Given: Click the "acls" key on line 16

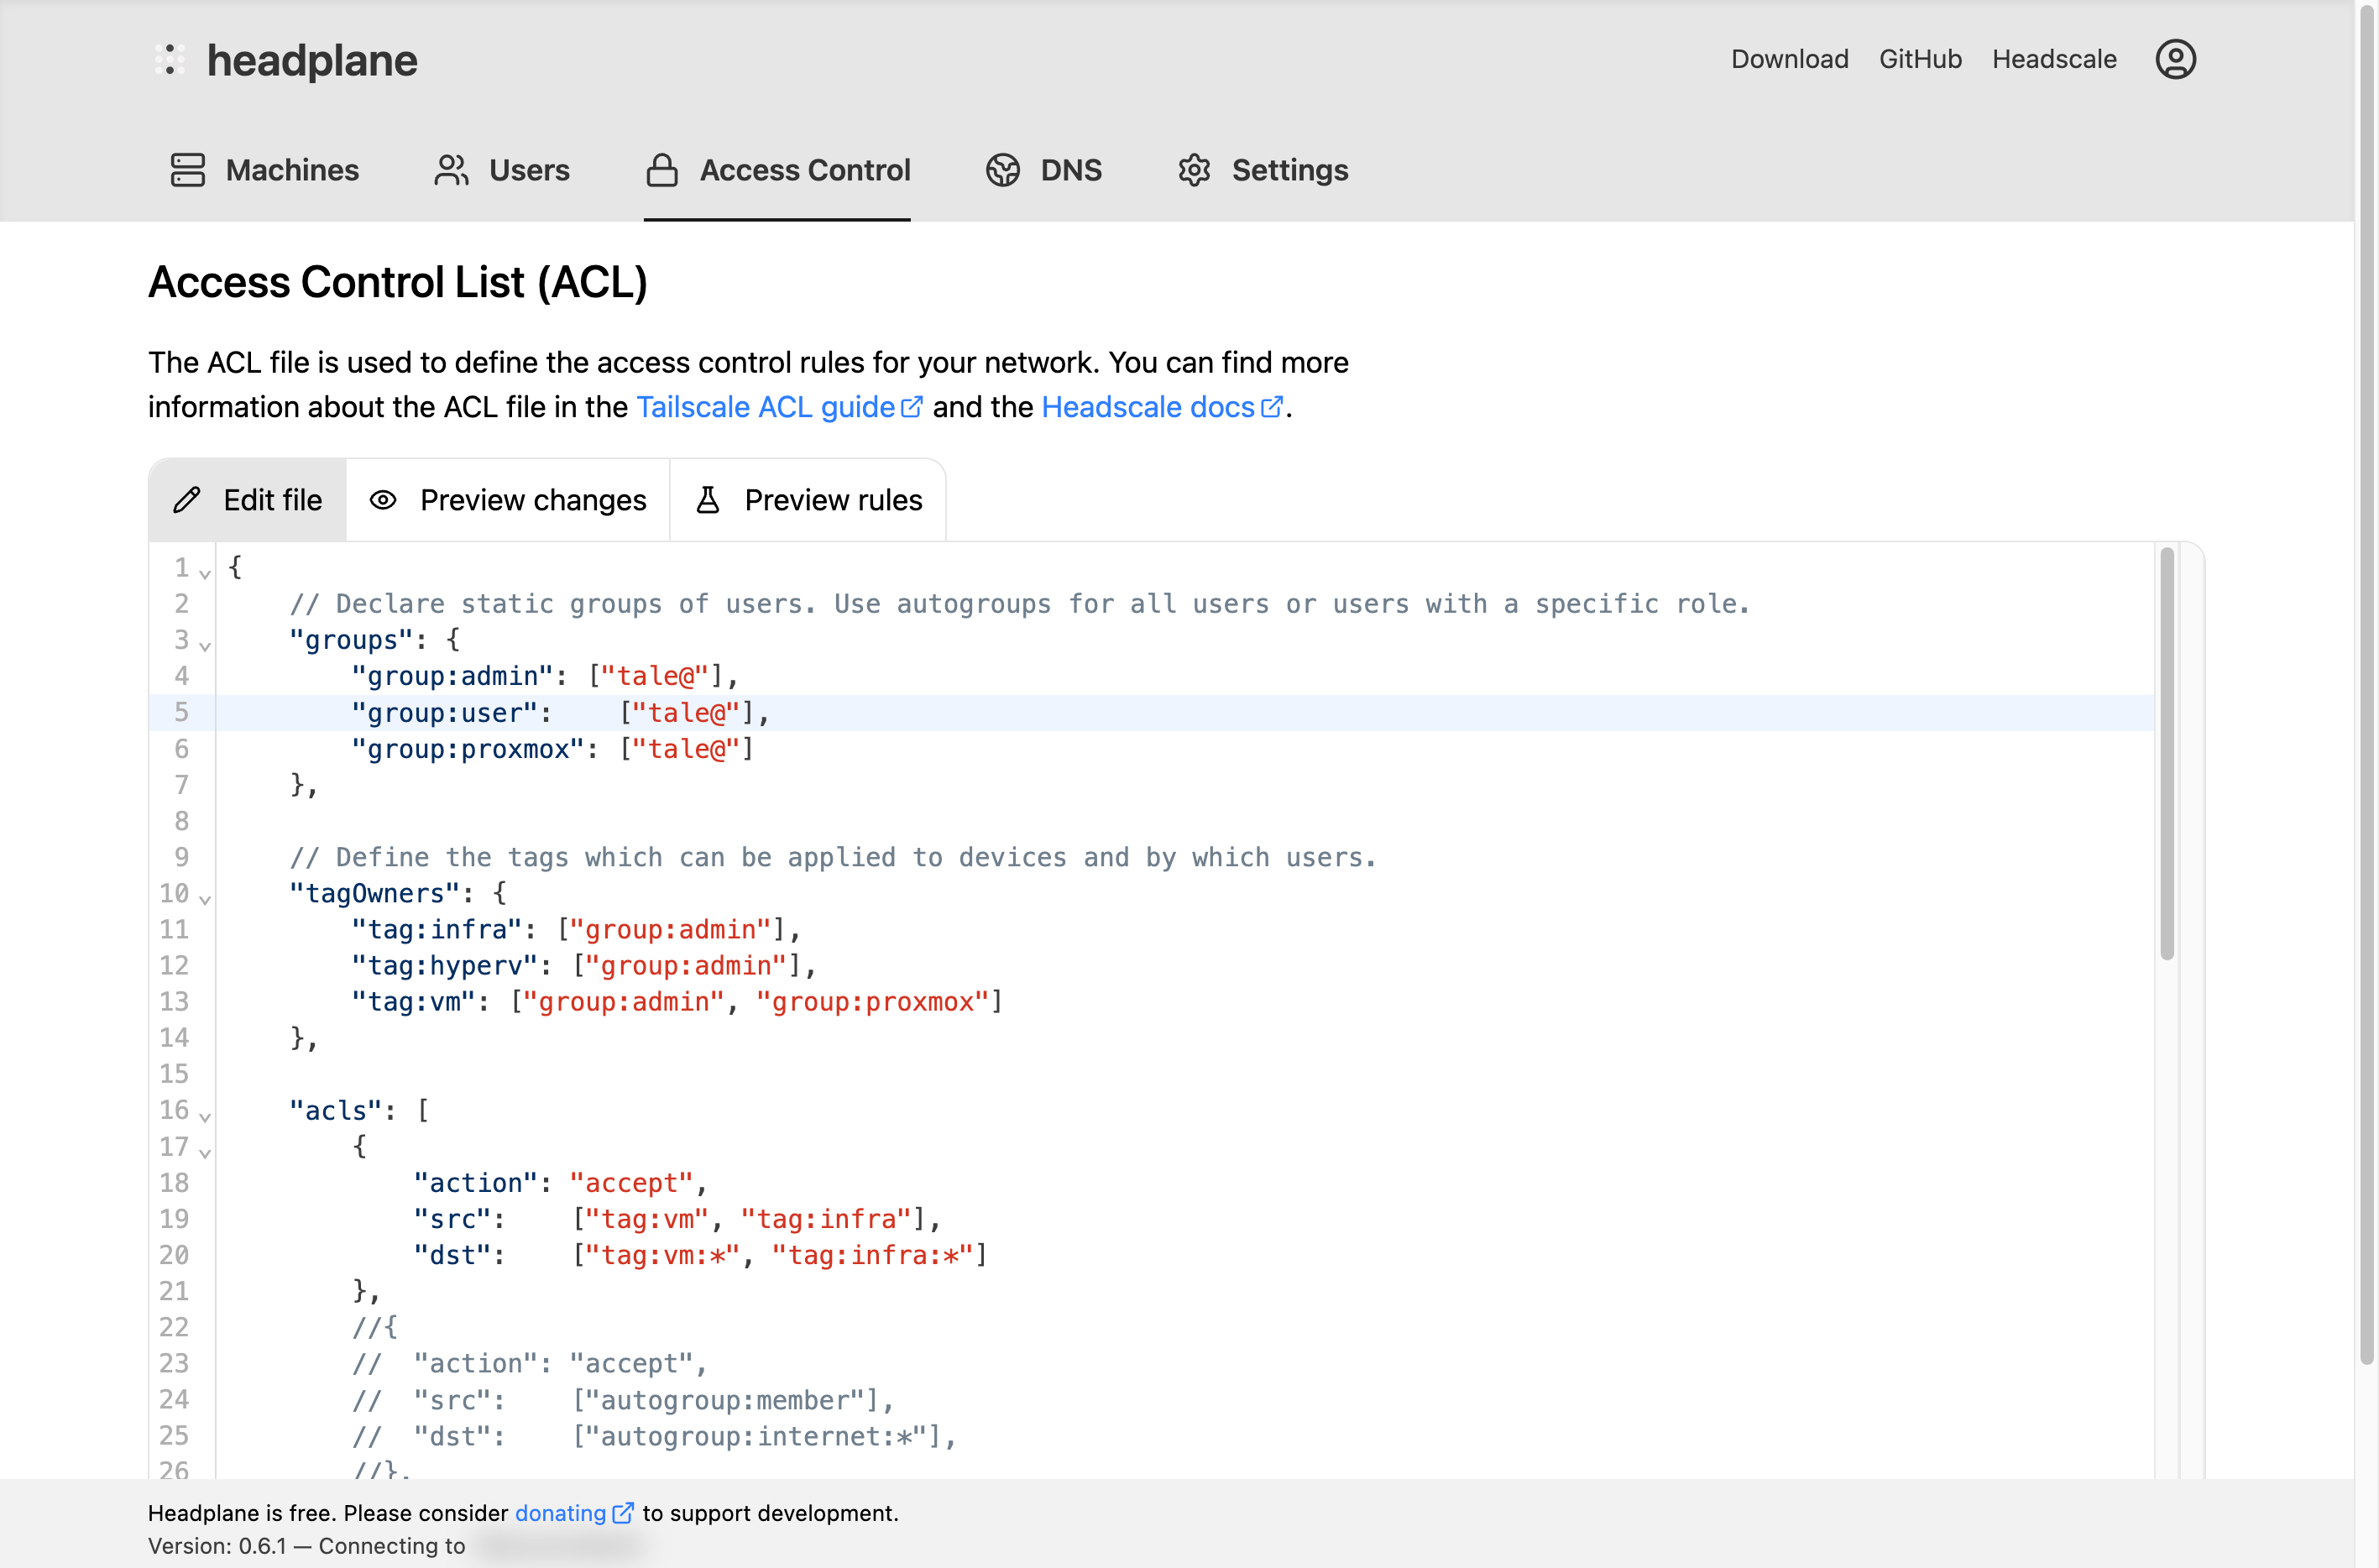Looking at the screenshot, I should coord(335,1111).
